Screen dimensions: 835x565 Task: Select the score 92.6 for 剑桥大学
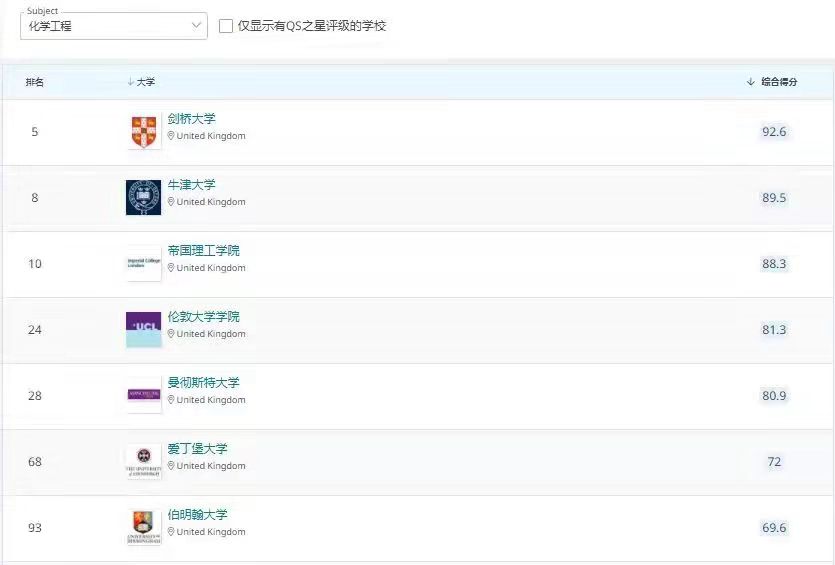tap(774, 132)
